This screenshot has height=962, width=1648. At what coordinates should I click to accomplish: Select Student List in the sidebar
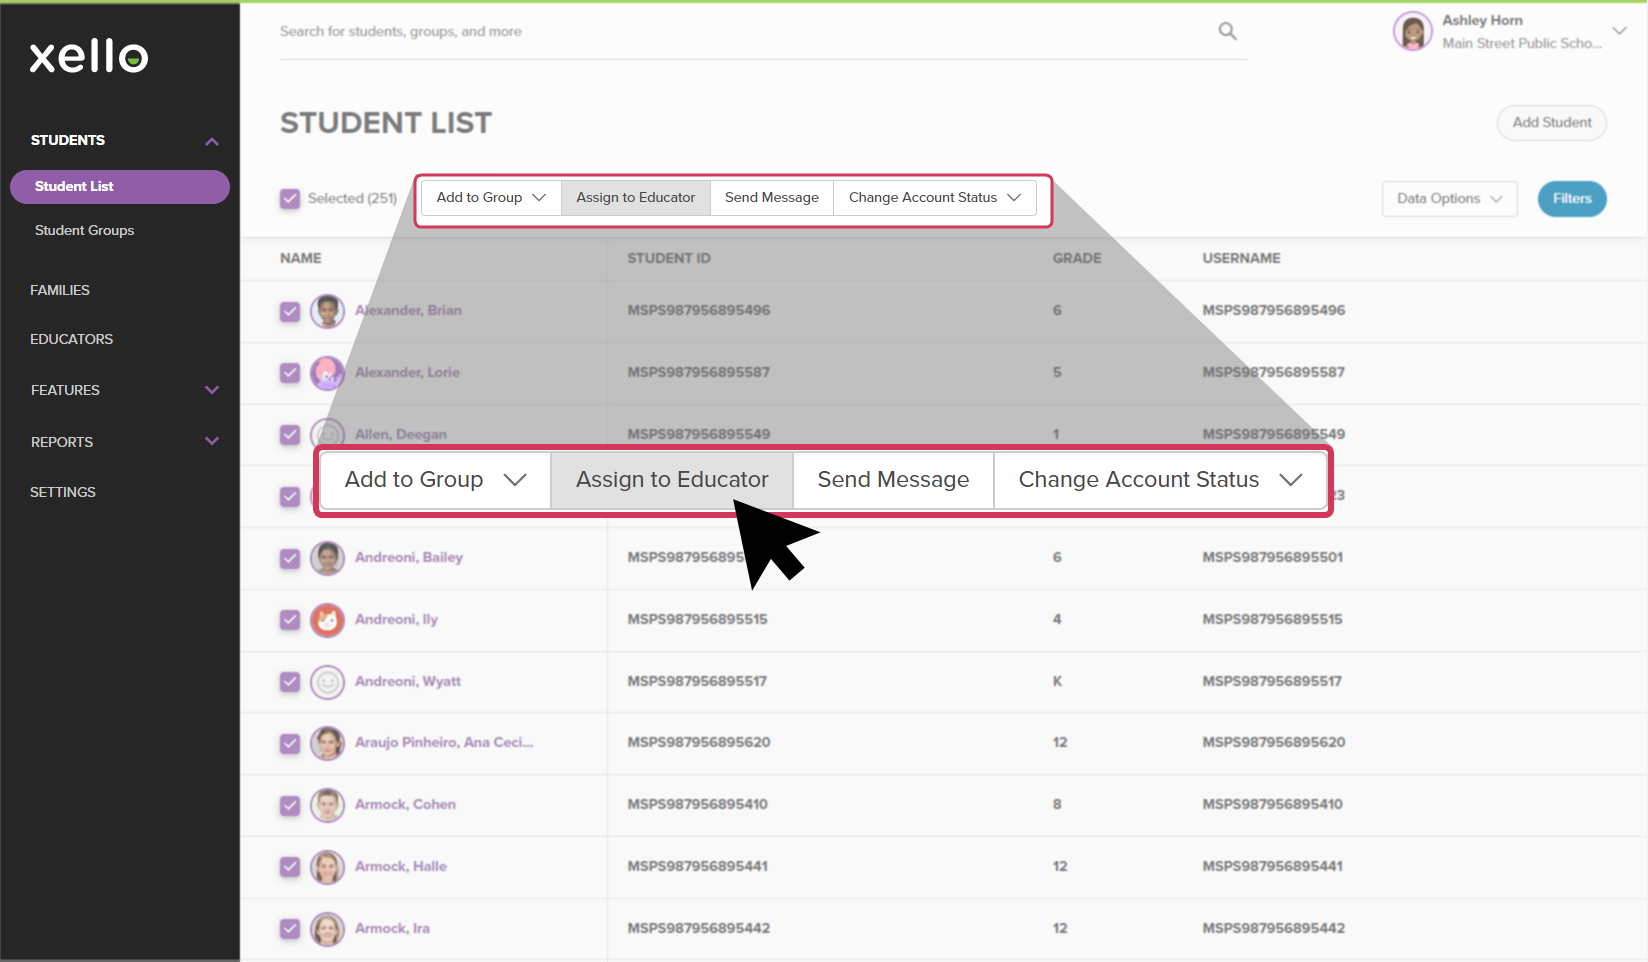(120, 187)
